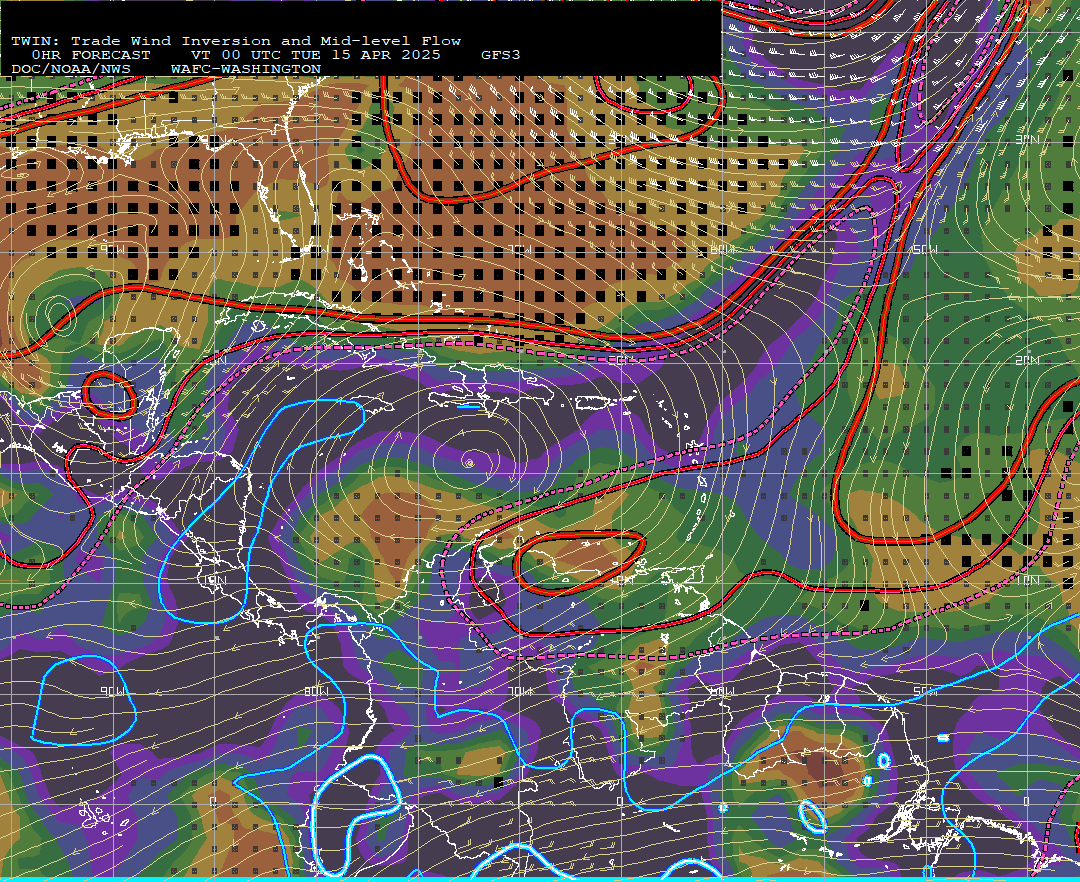Click the 50W longitude label in the lower row
The height and width of the screenshot is (882, 1080).
[925, 691]
